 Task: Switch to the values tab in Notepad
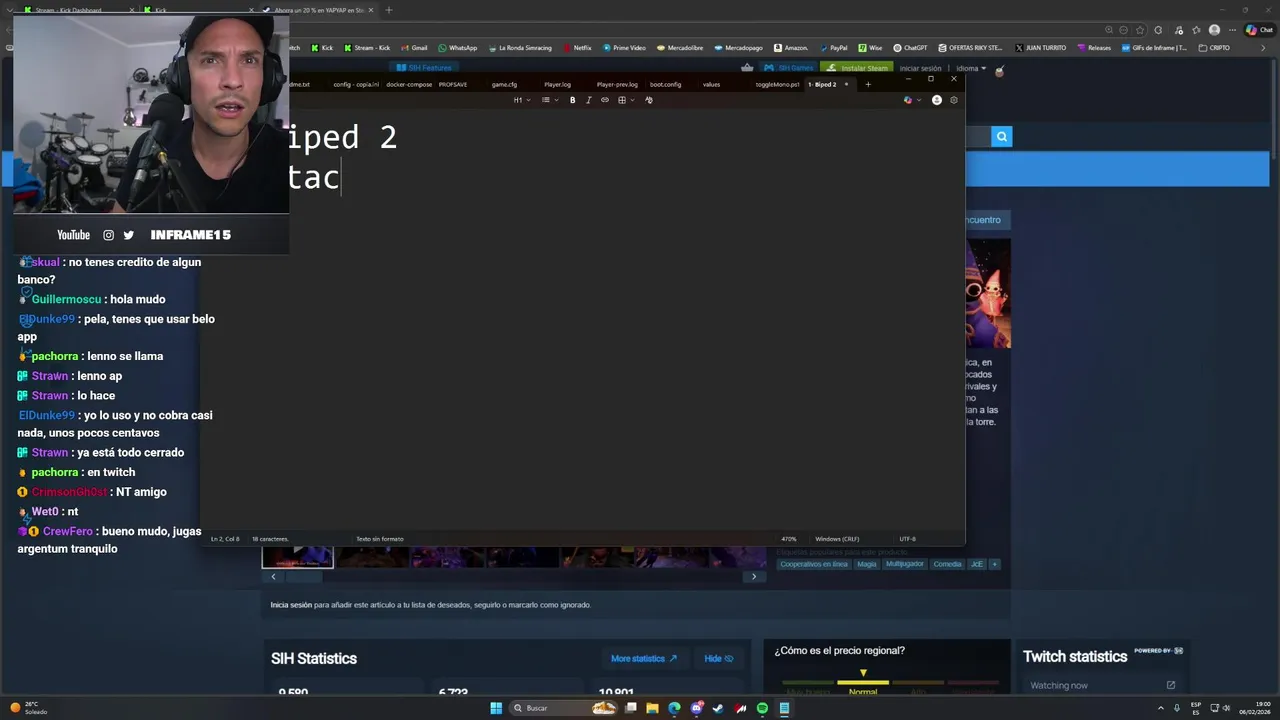[711, 84]
